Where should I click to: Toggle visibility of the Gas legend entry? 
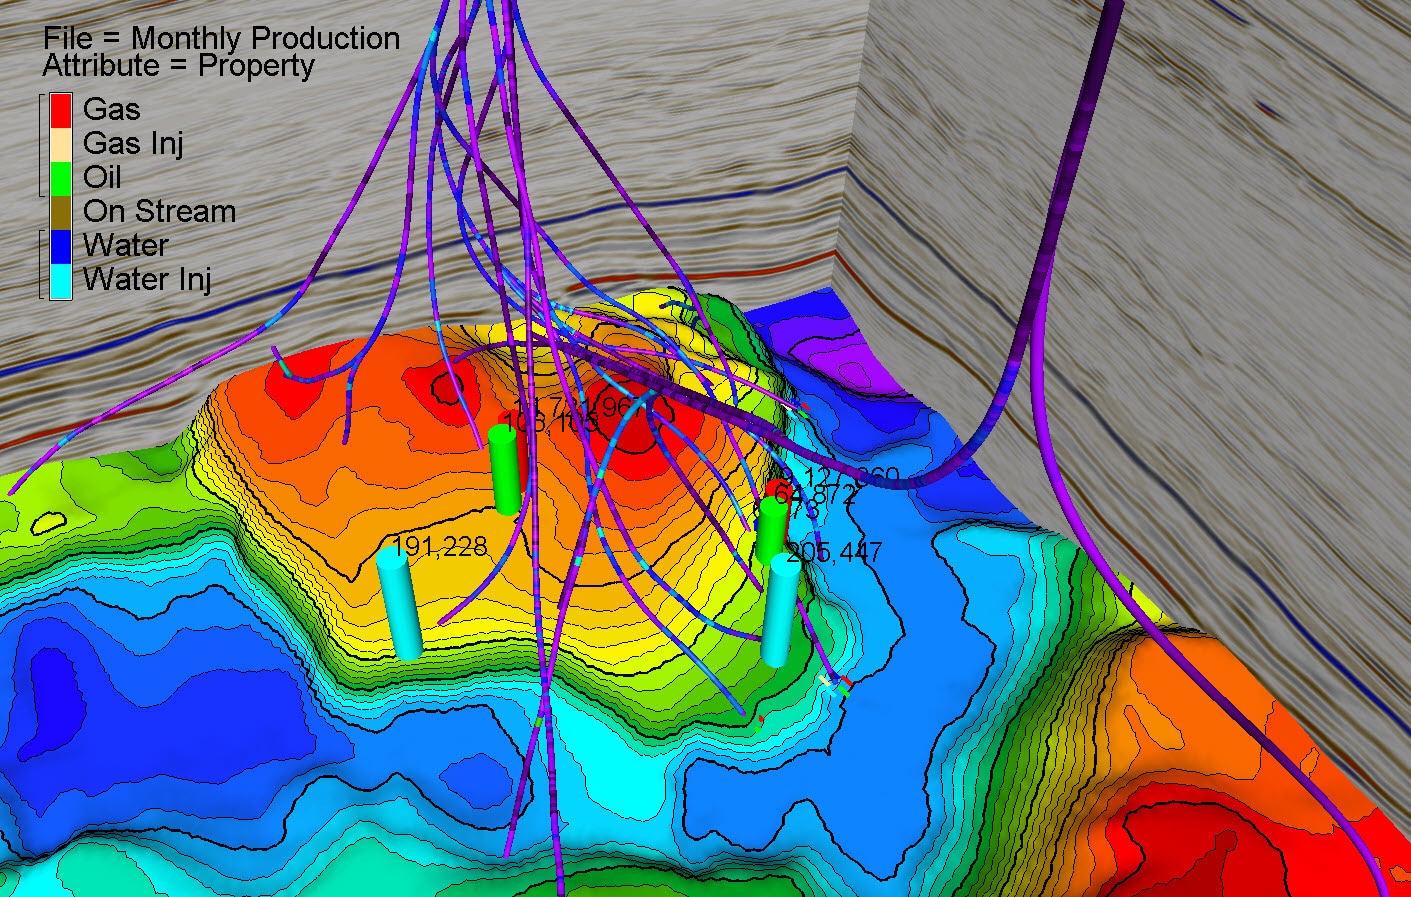[62, 109]
